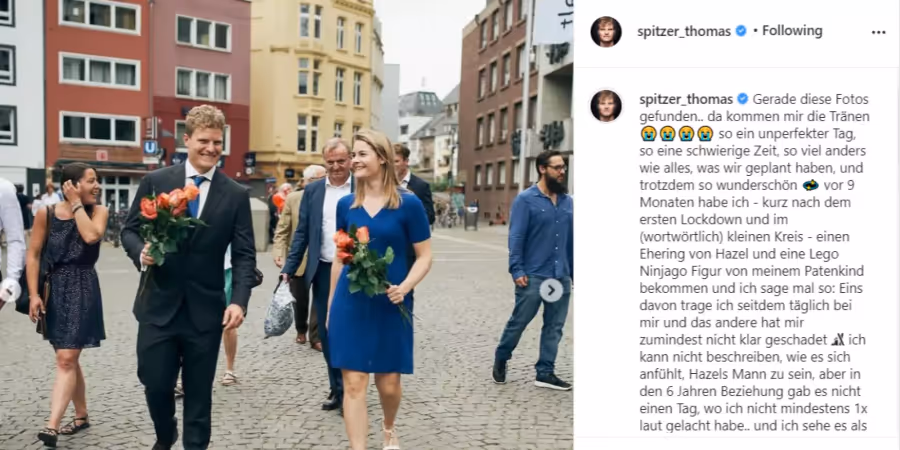Toggle the Following button

point(792,31)
